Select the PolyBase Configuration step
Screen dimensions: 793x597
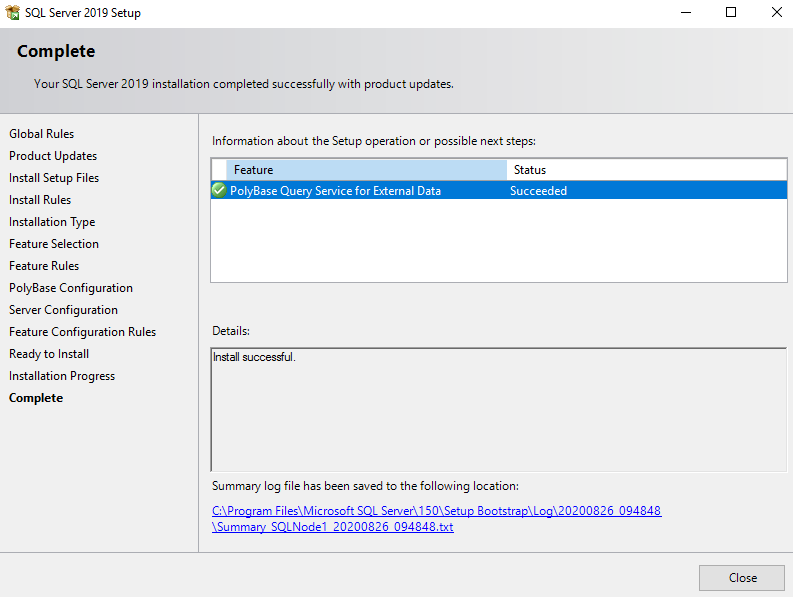[71, 288]
